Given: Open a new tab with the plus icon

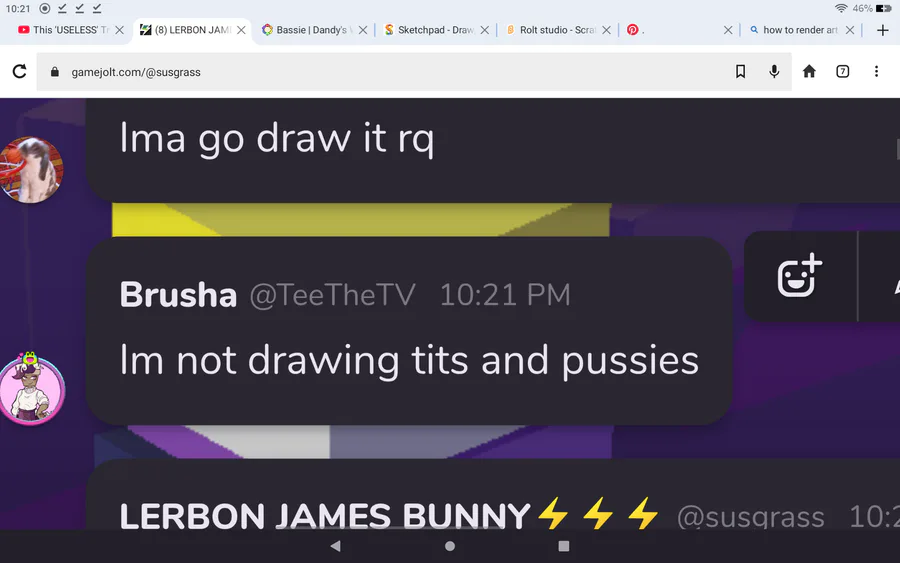Looking at the screenshot, I should [882, 30].
